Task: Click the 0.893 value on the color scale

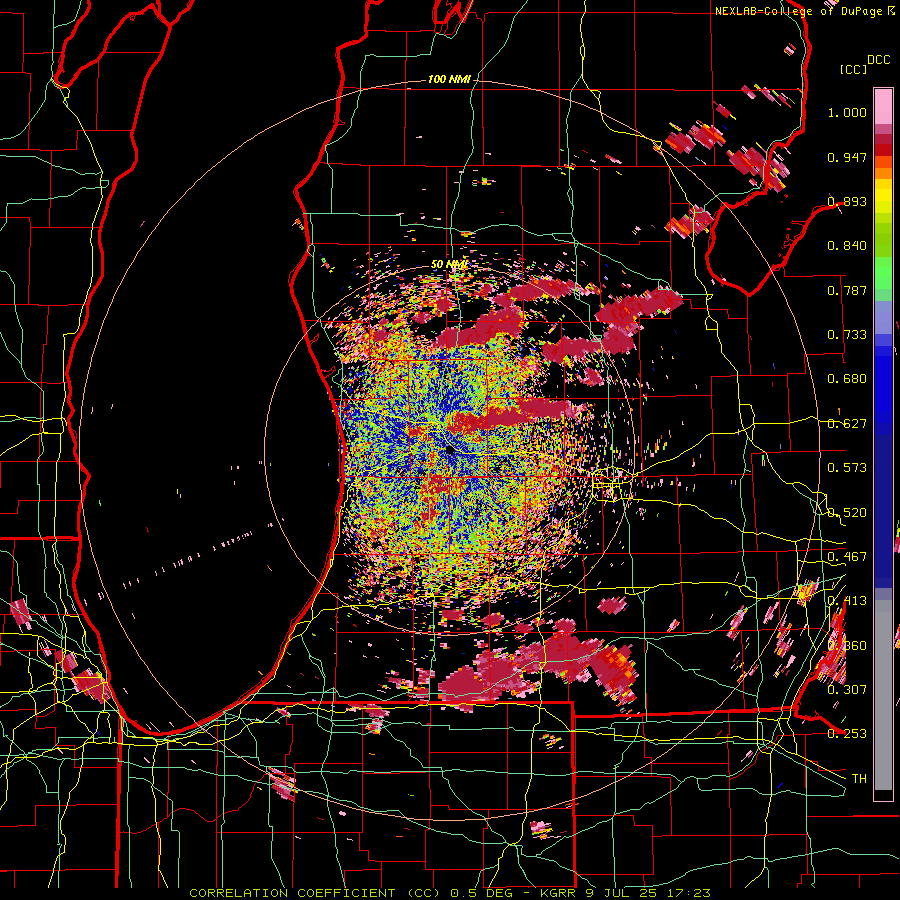Action: [847, 201]
